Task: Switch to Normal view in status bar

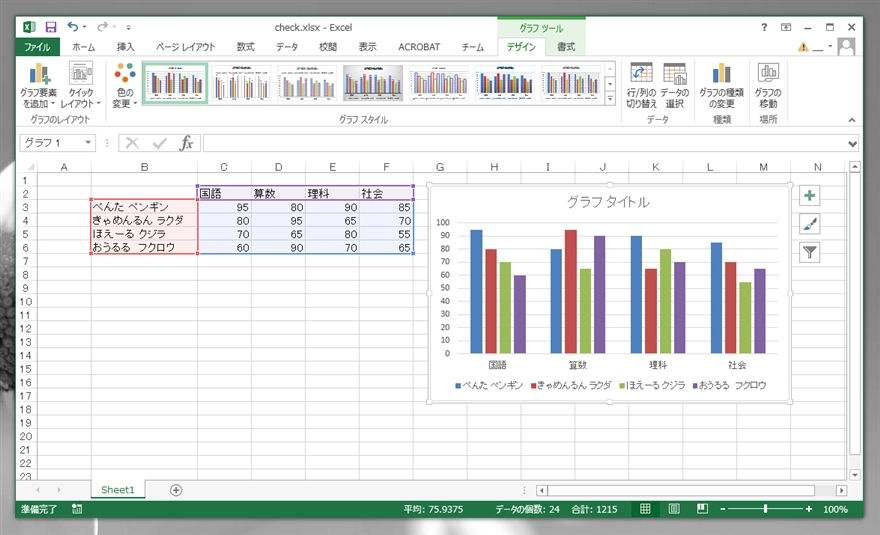Action: 645,509
